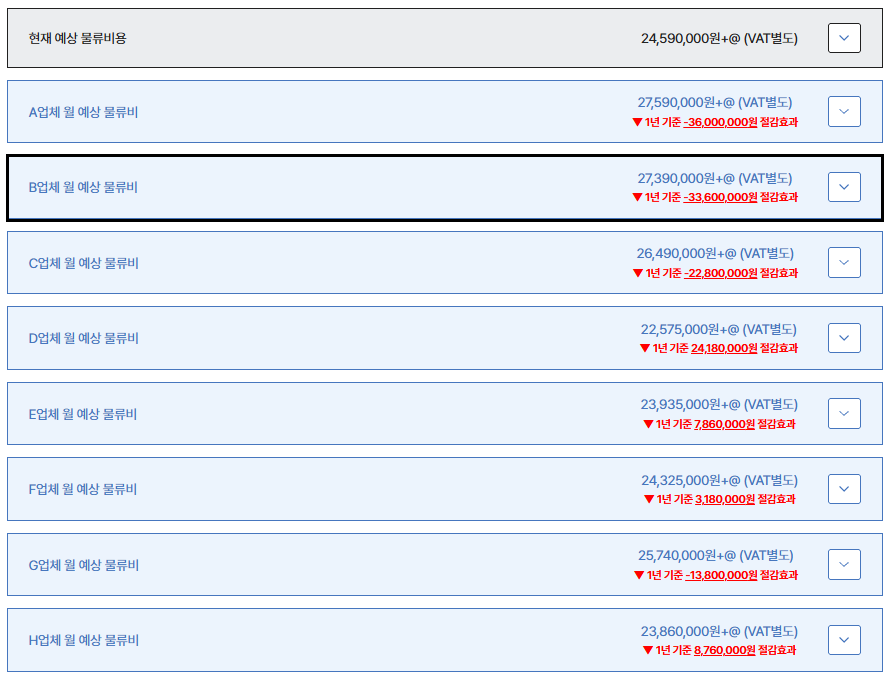
Task: Unfold F업체 details with its chevron
Action: [x=844, y=489]
